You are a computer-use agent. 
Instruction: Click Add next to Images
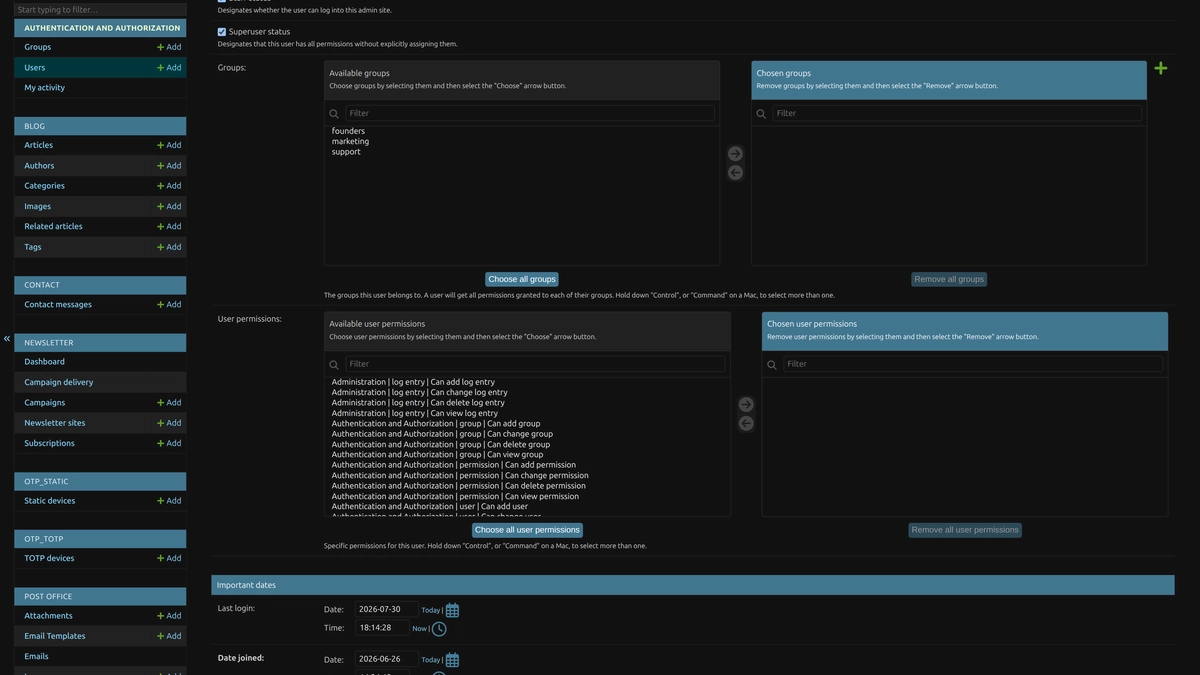tap(169, 207)
